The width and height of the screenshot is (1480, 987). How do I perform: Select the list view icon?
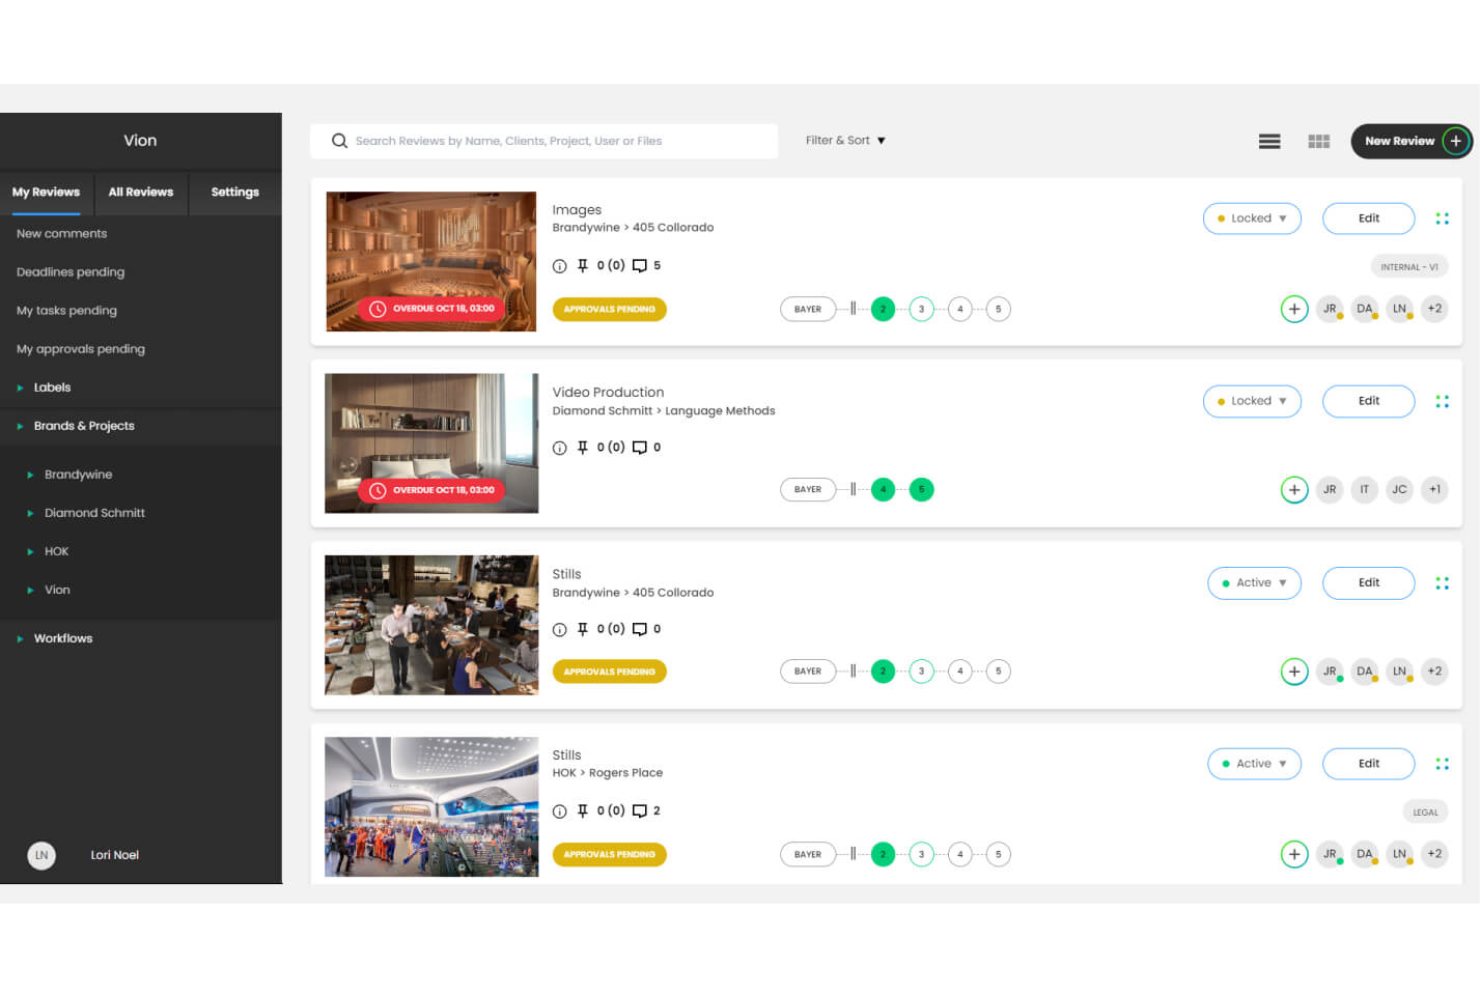point(1269,141)
